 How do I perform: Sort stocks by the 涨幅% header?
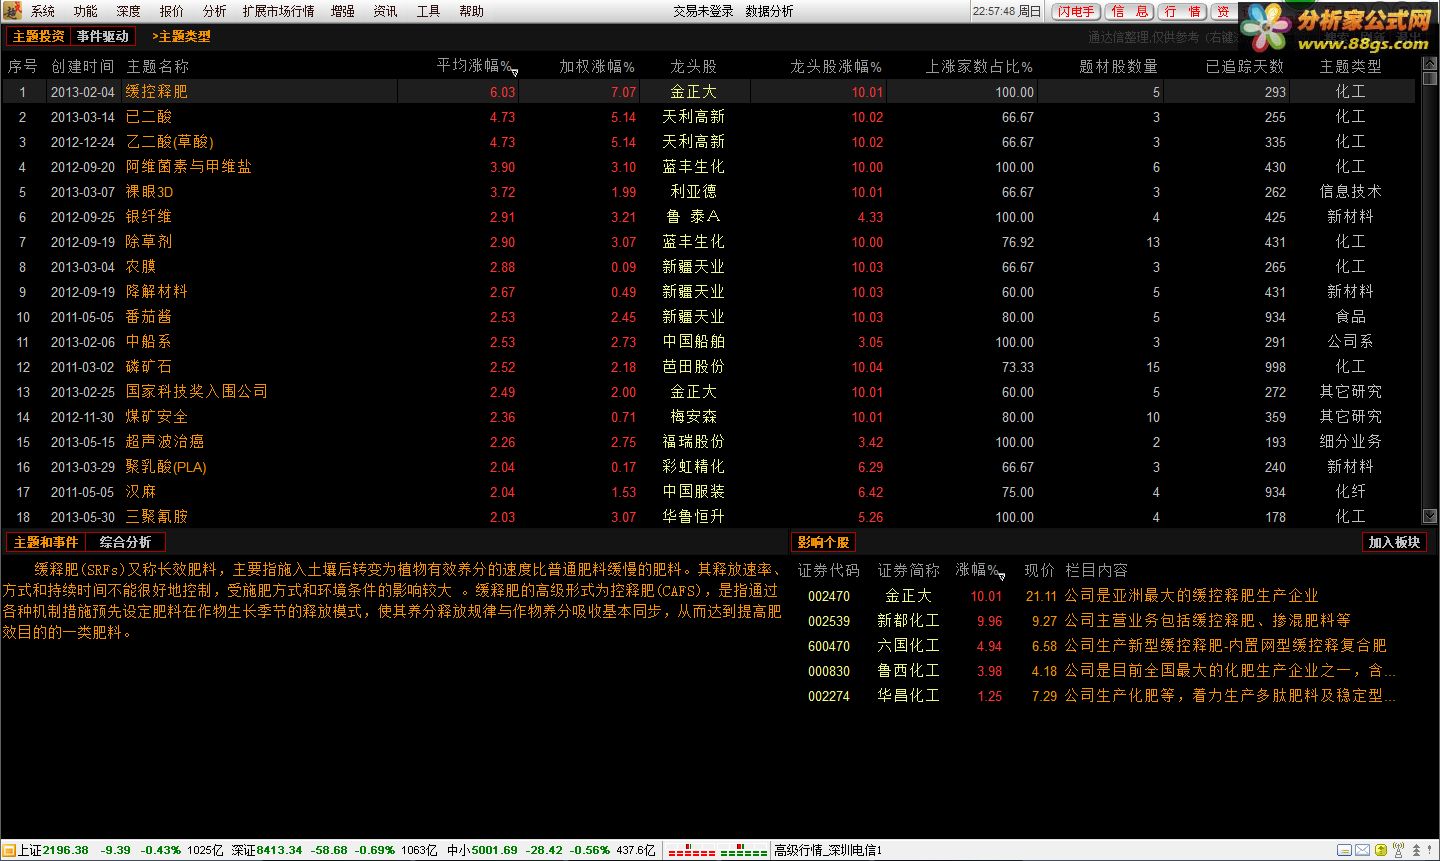coord(979,570)
